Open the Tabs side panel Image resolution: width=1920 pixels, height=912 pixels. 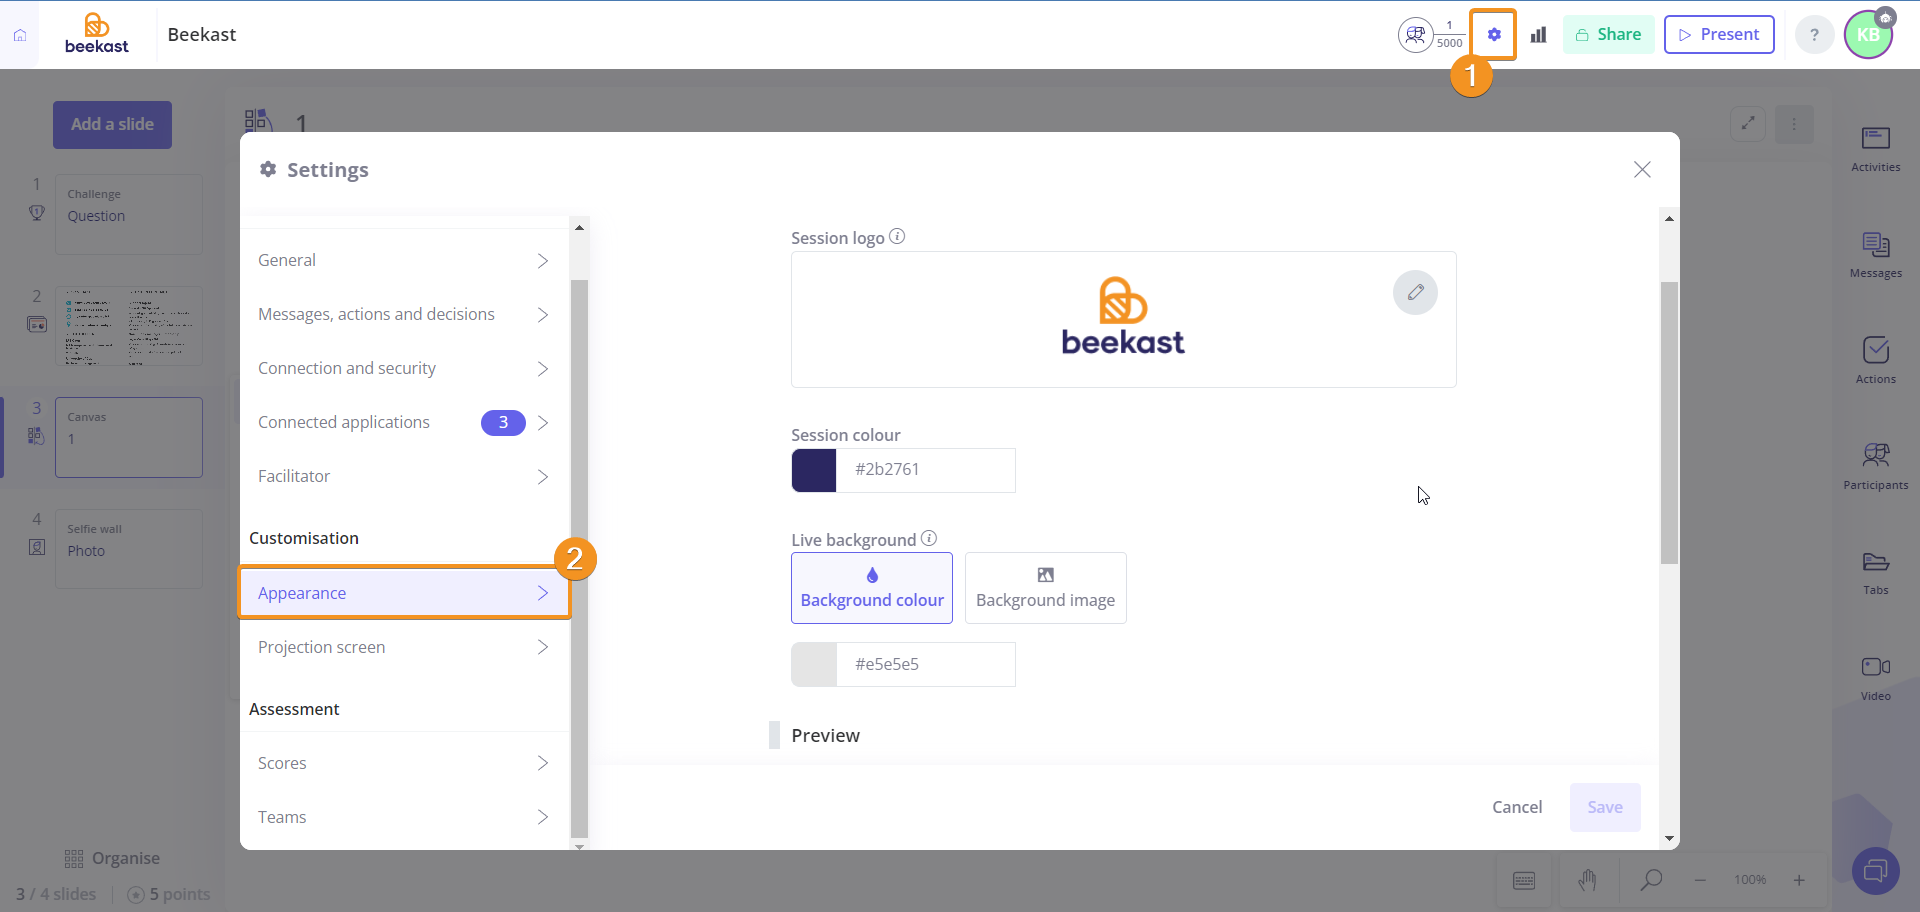[x=1875, y=573]
